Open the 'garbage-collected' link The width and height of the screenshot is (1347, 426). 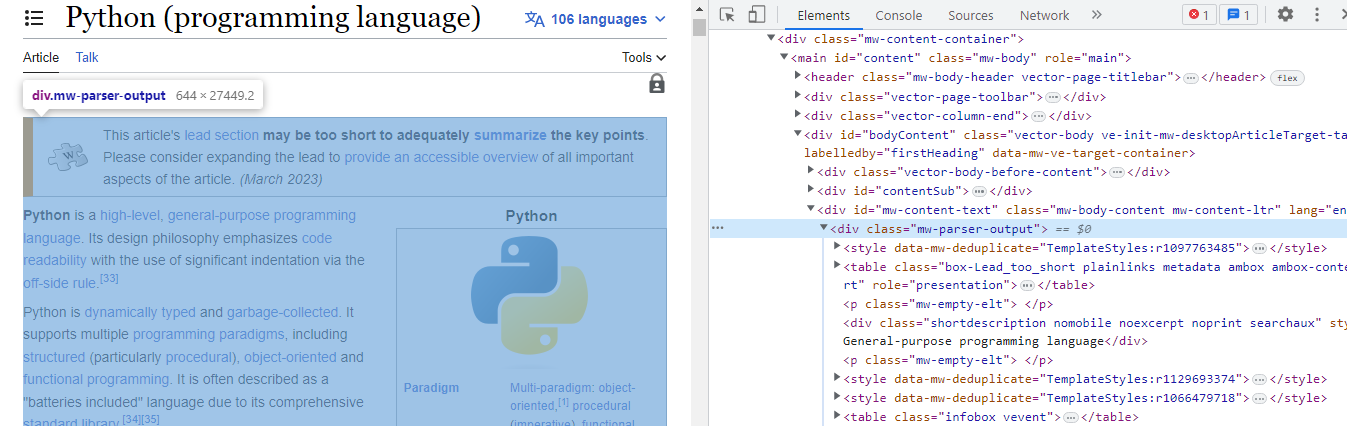[x=283, y=312]
